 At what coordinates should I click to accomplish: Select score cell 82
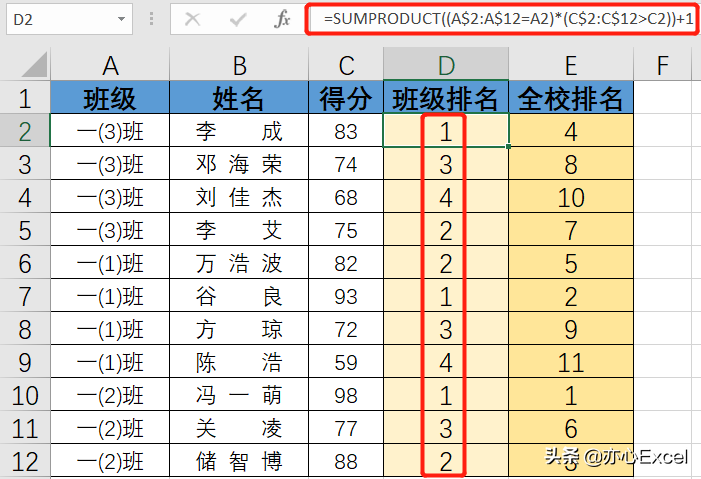click(x=346, y=263)
